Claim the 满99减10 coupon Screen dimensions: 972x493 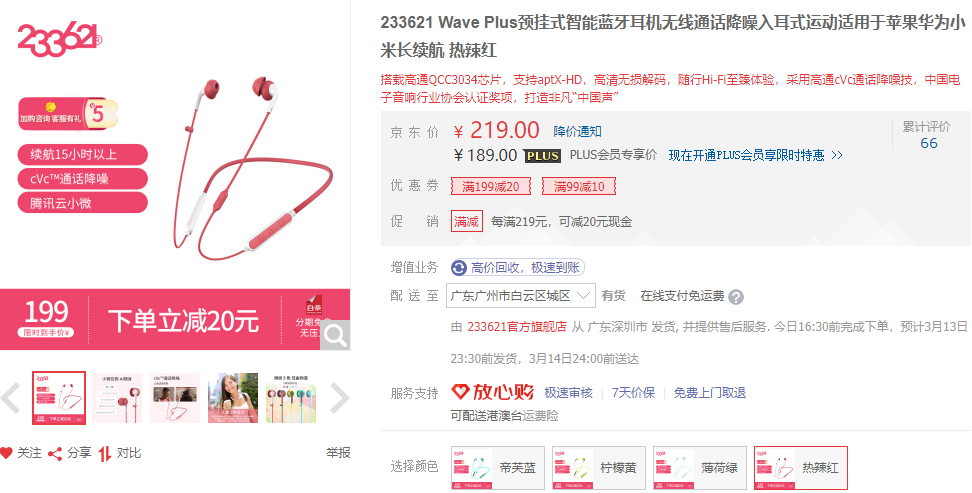(x=579, y=187)
